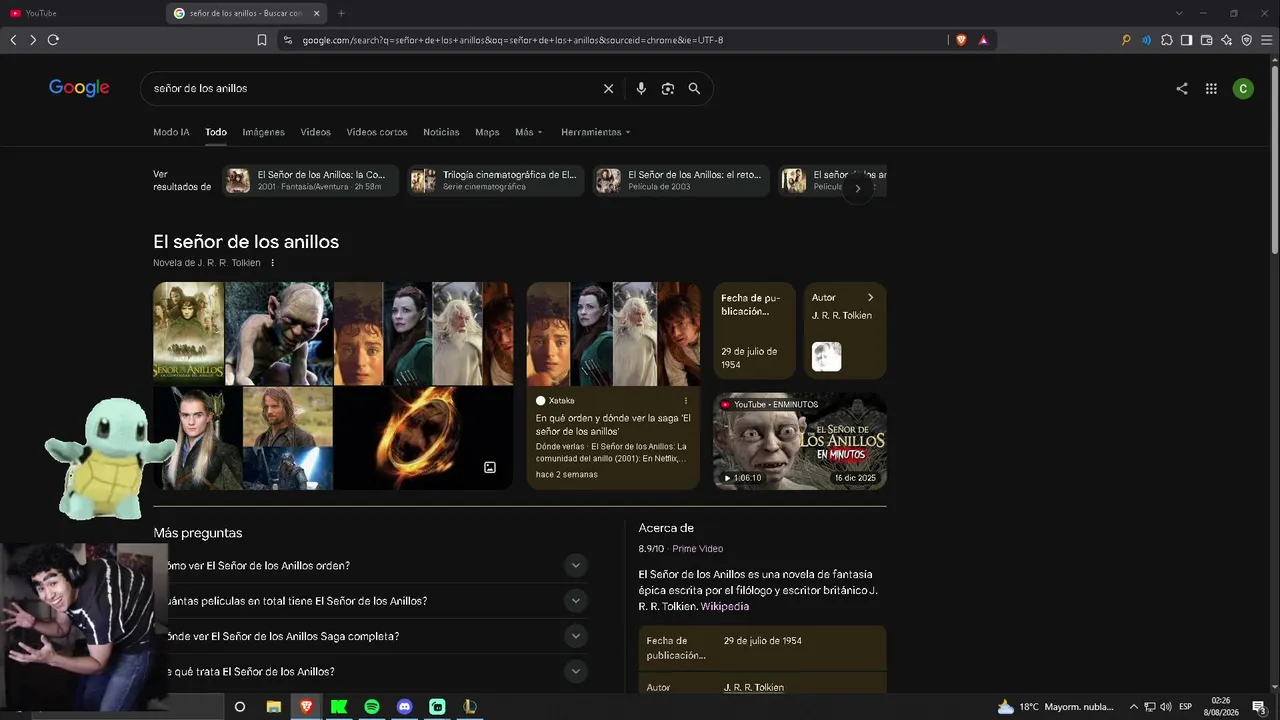
Task: Expand question about películas en total
Action: [x=575, y=601]
